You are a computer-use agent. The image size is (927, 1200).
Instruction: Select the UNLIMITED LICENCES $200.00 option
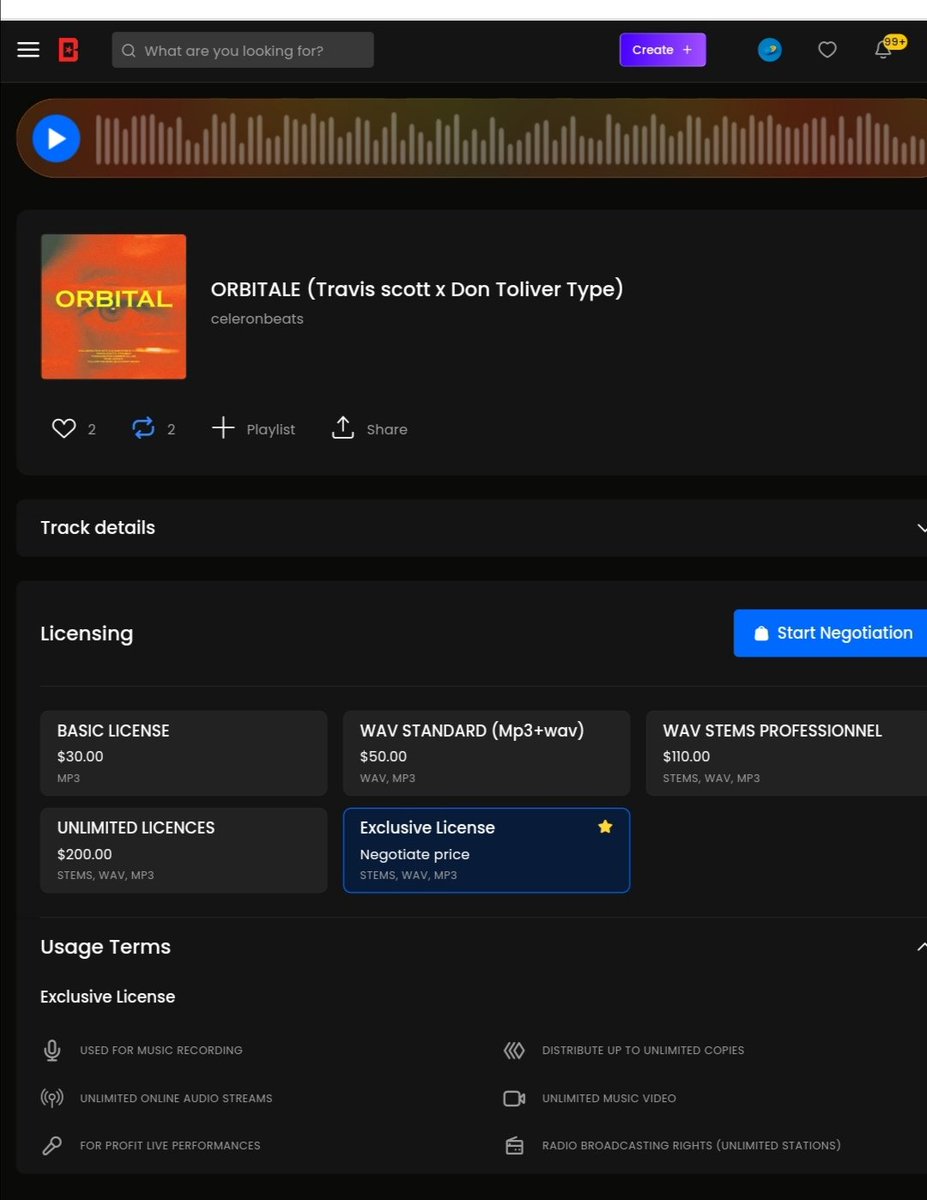coord(183,850)
